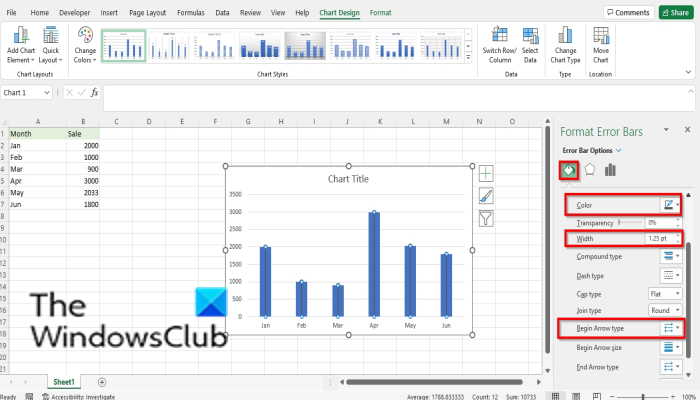Click the Apr bar in chart
The width and height of the screenshot is (700, 400).
coord(374,264)
